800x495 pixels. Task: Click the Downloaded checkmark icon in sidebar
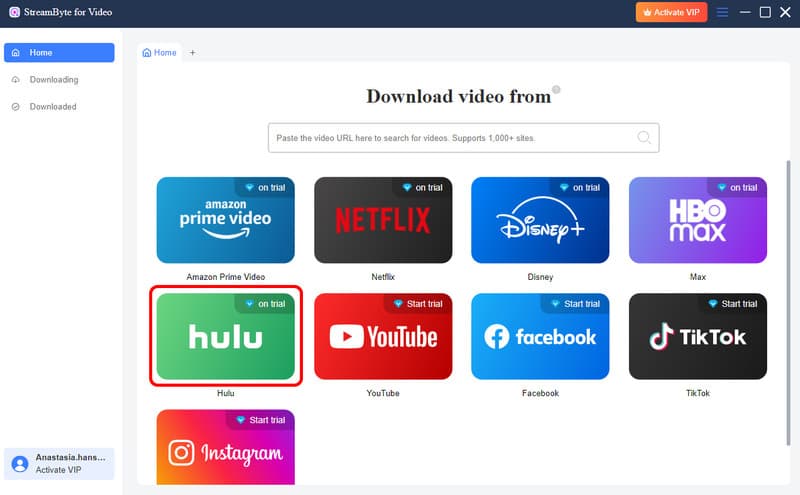[x=16, y=107]
